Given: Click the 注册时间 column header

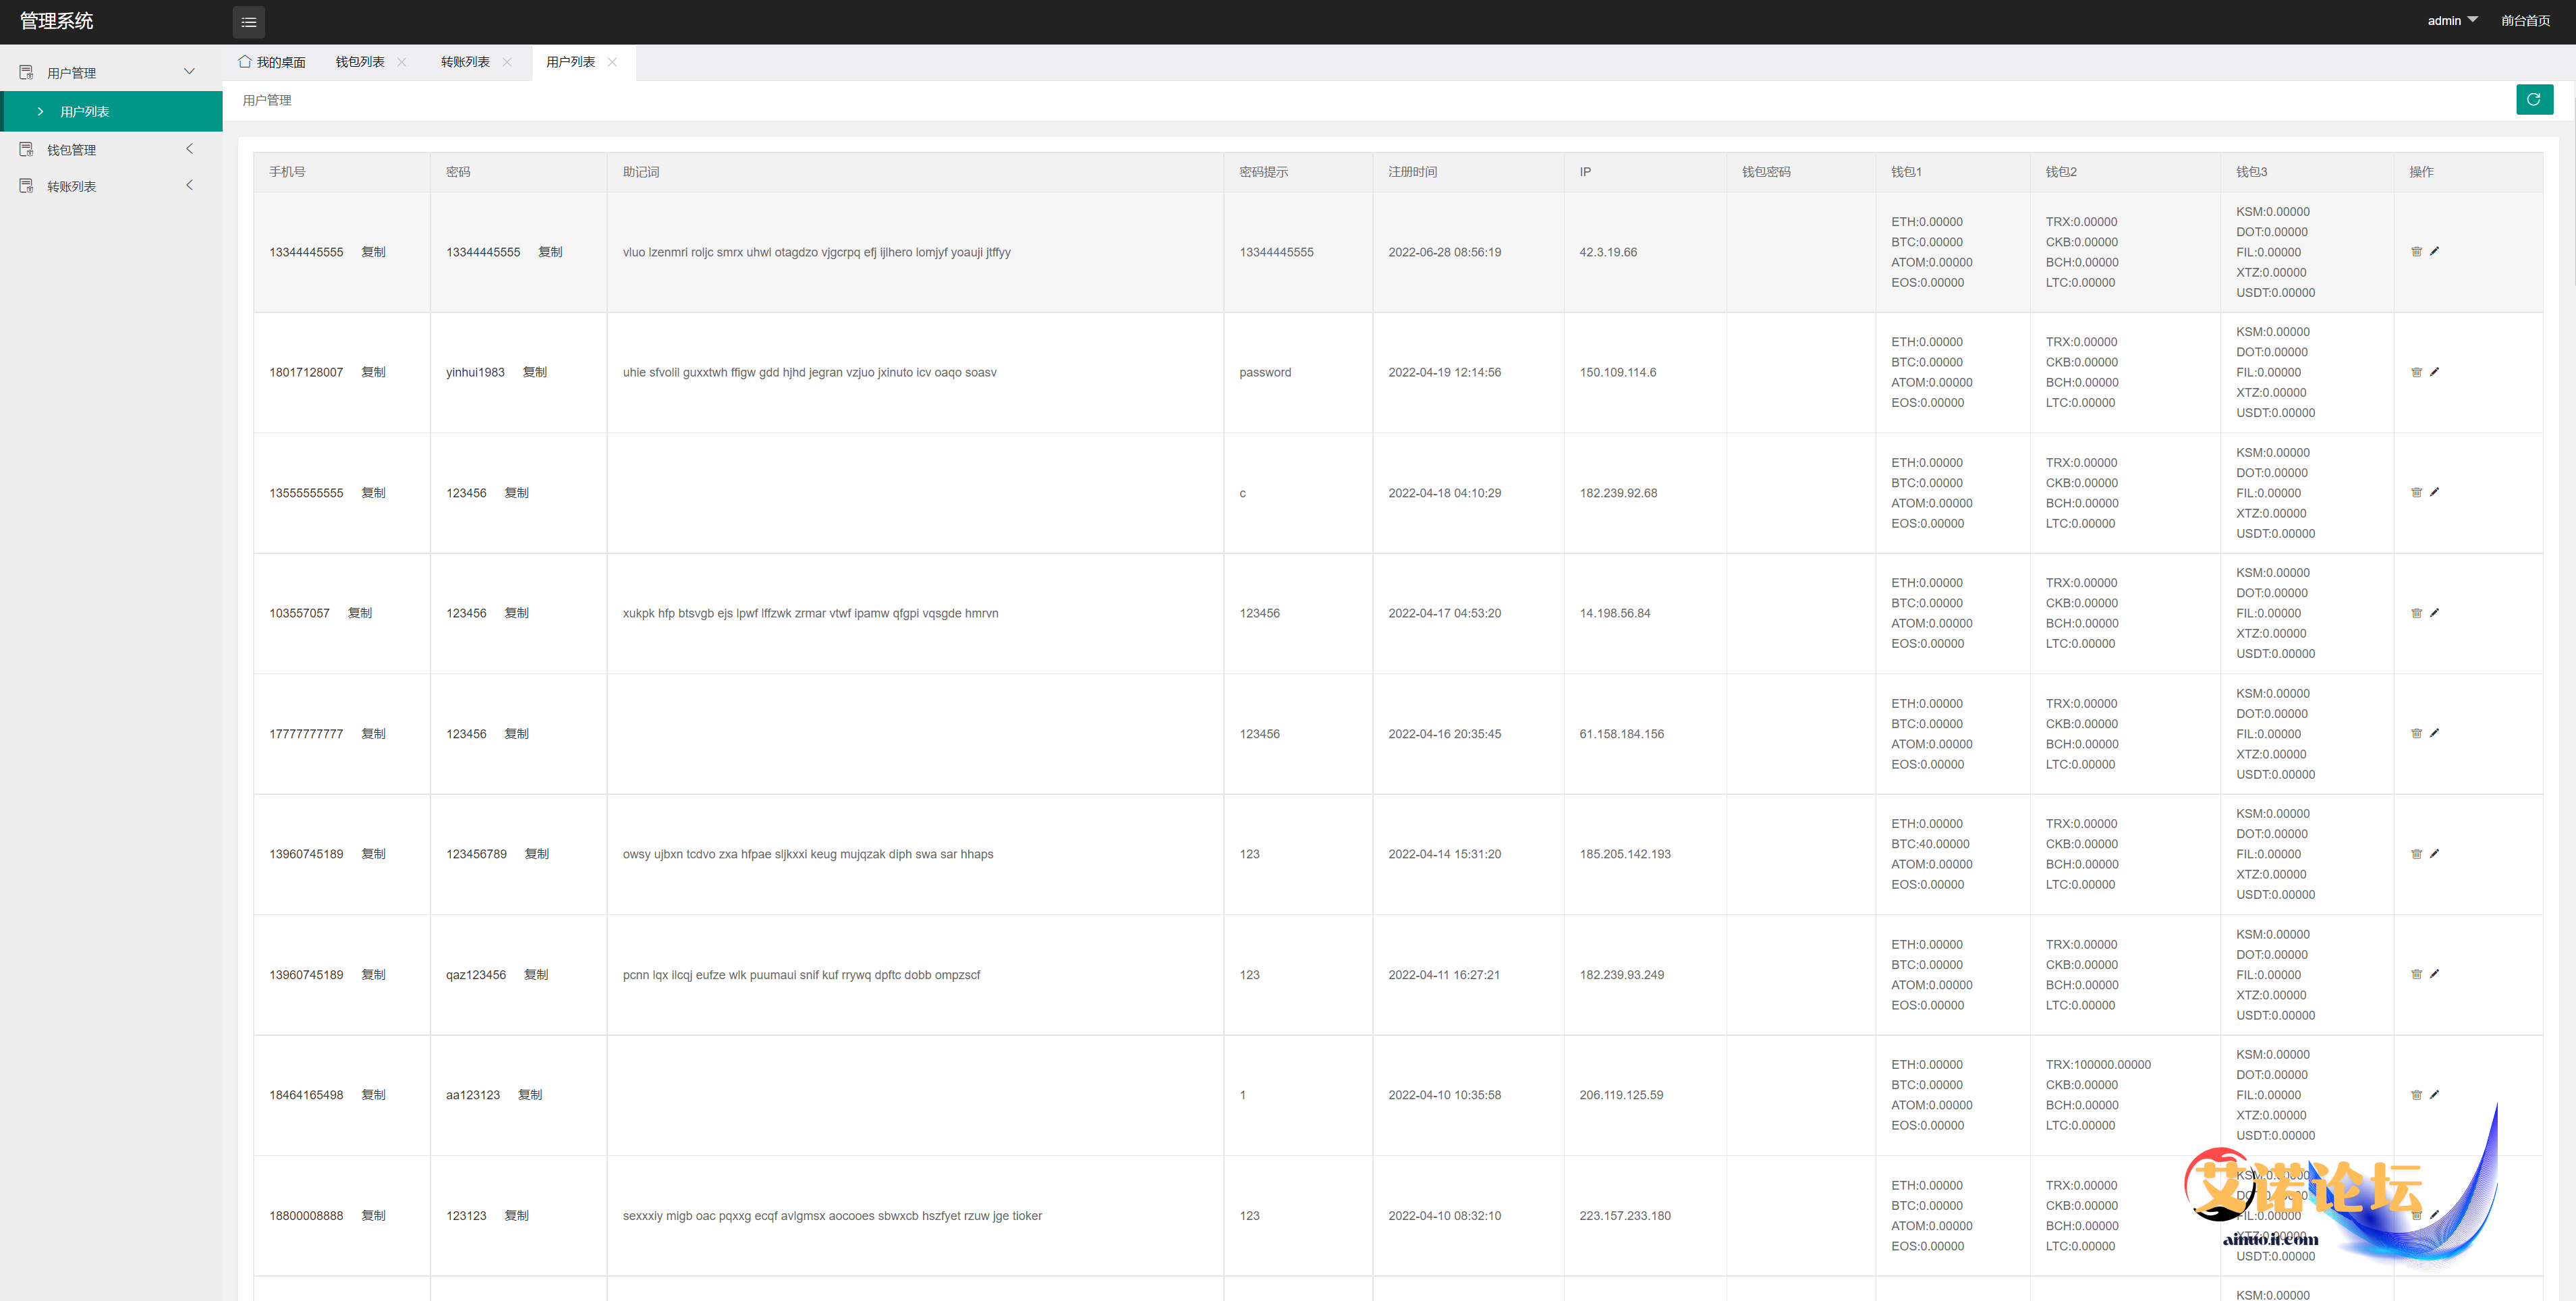Looking at the screenshot, I should (x=1412, y=172).
